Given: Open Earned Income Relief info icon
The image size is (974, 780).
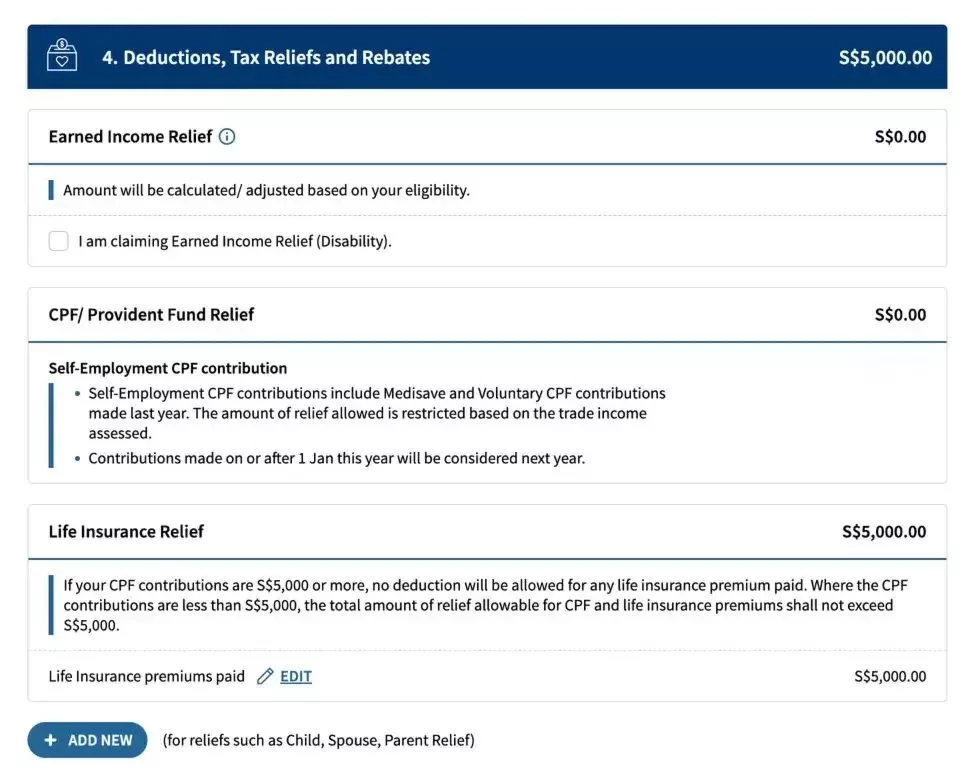Looking at the screenshot, I should (227, 137).
